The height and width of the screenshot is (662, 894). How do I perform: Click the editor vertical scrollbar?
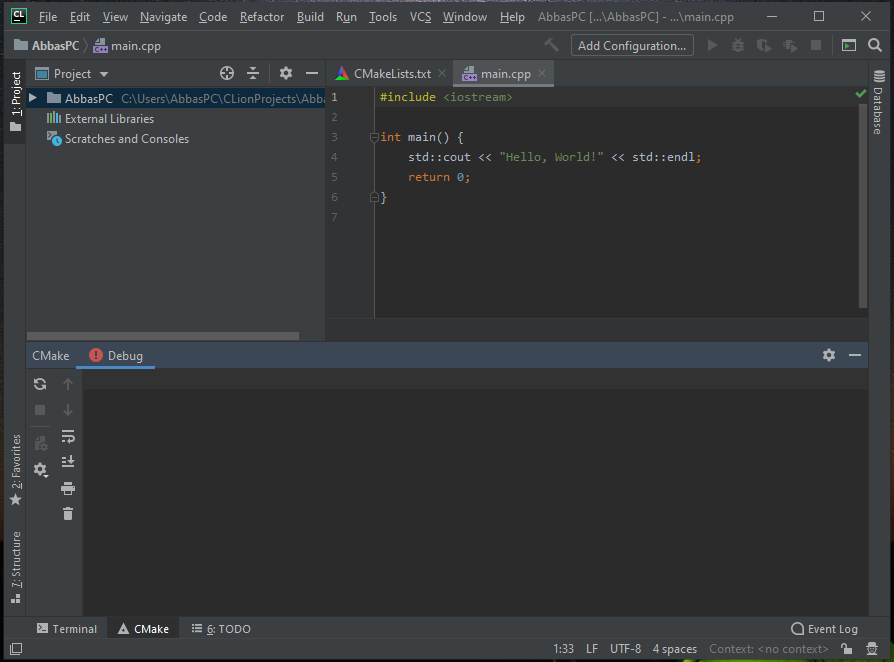pos(863,206)
